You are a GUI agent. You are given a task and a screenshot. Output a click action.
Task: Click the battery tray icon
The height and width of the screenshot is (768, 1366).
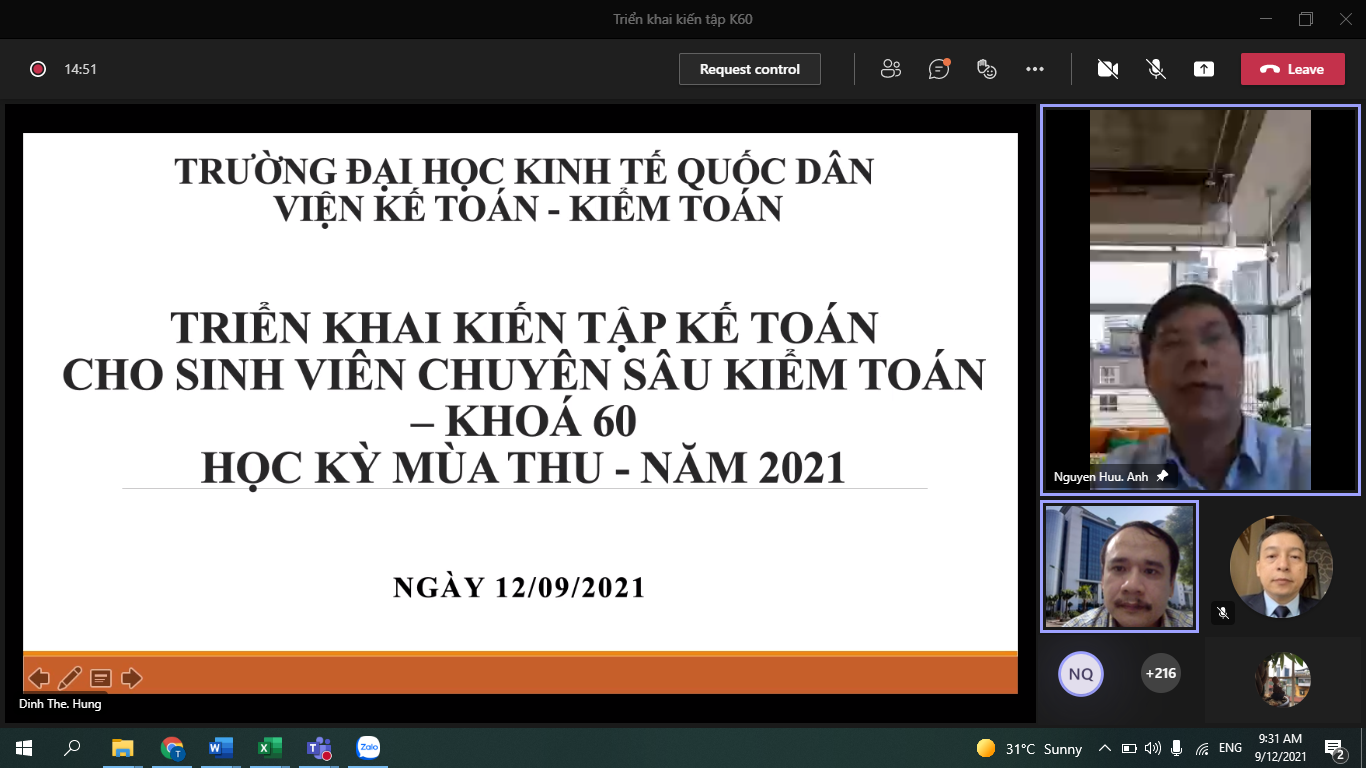[1129, 748]
